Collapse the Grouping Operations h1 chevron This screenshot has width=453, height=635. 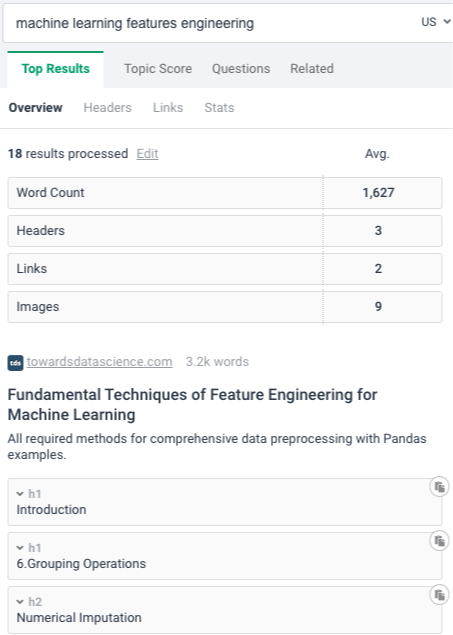pos(20,548)
